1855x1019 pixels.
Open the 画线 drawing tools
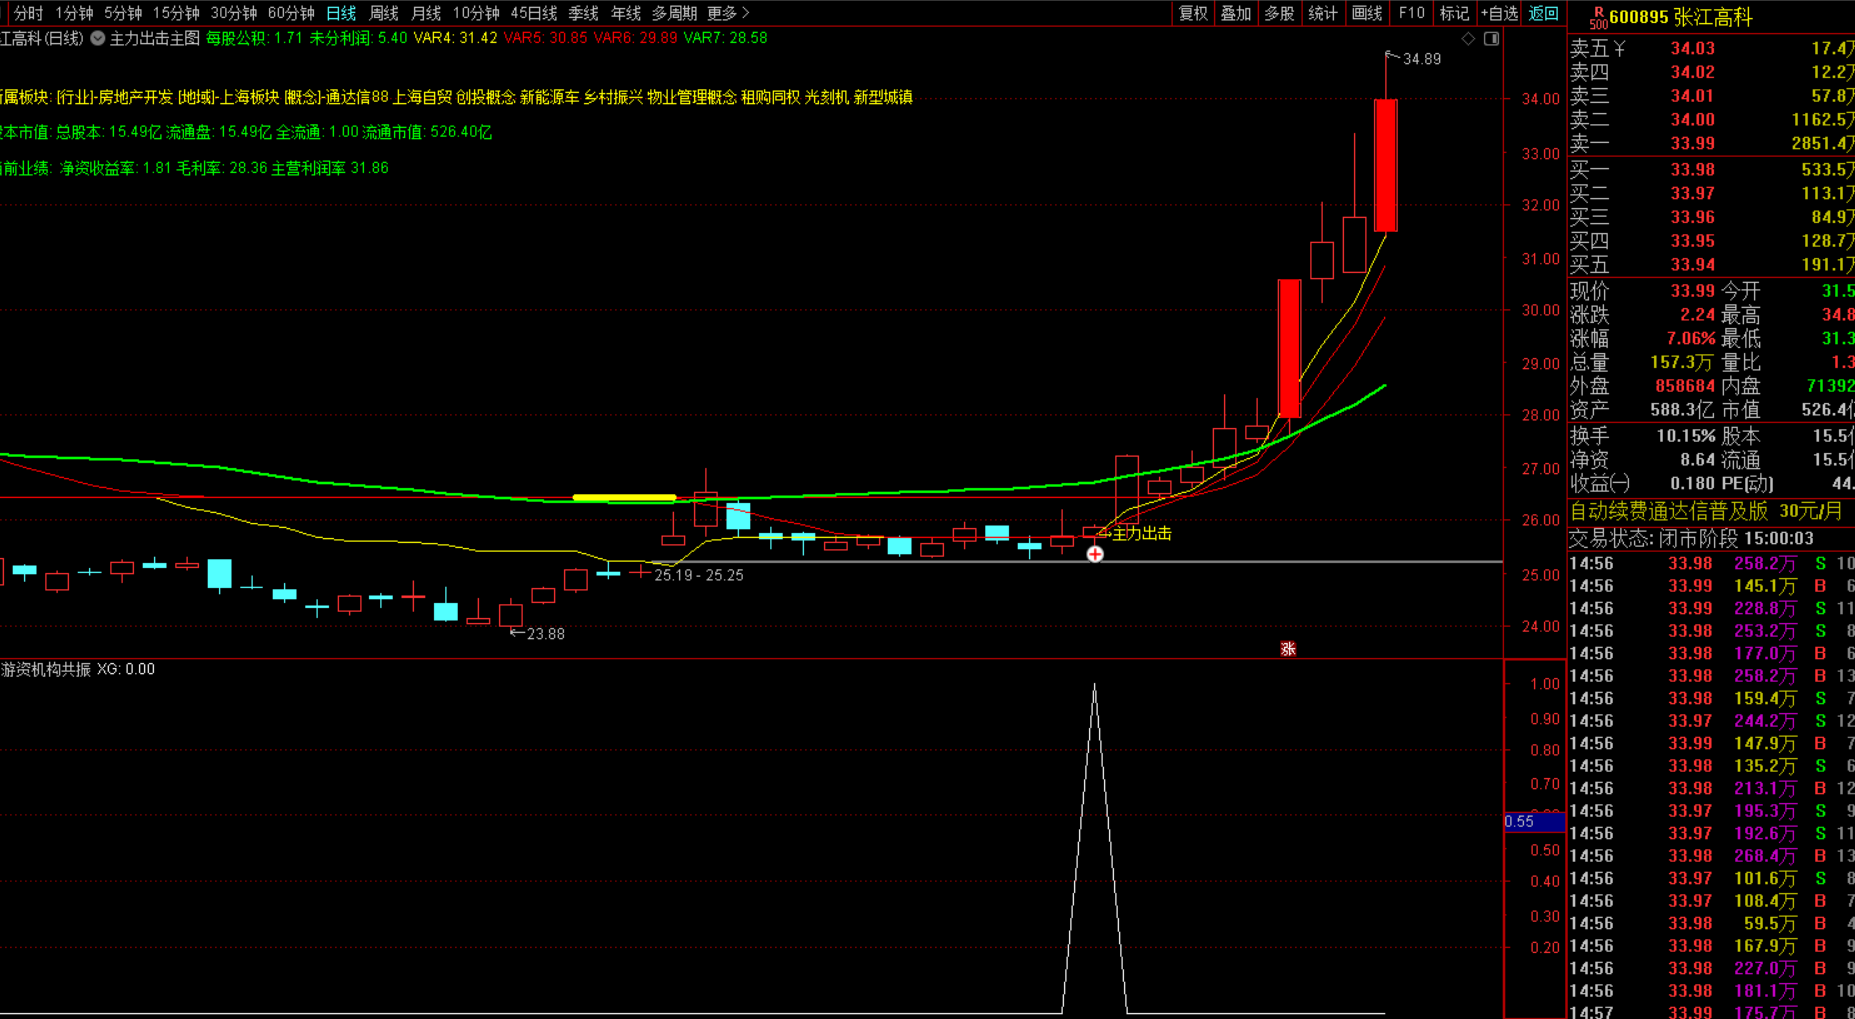coord(1366,13)
